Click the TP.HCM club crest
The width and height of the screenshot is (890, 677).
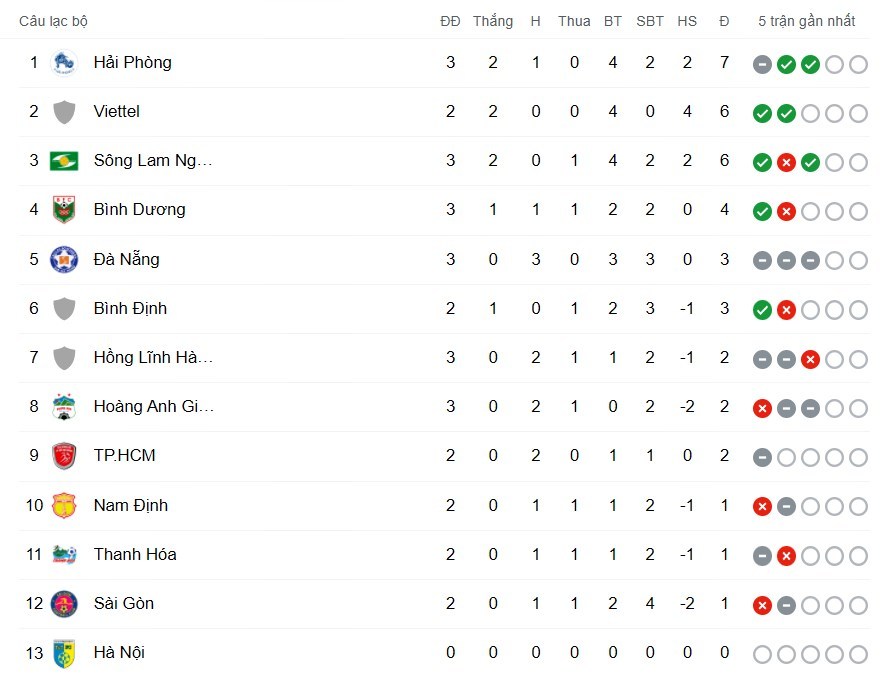[64, 456]
